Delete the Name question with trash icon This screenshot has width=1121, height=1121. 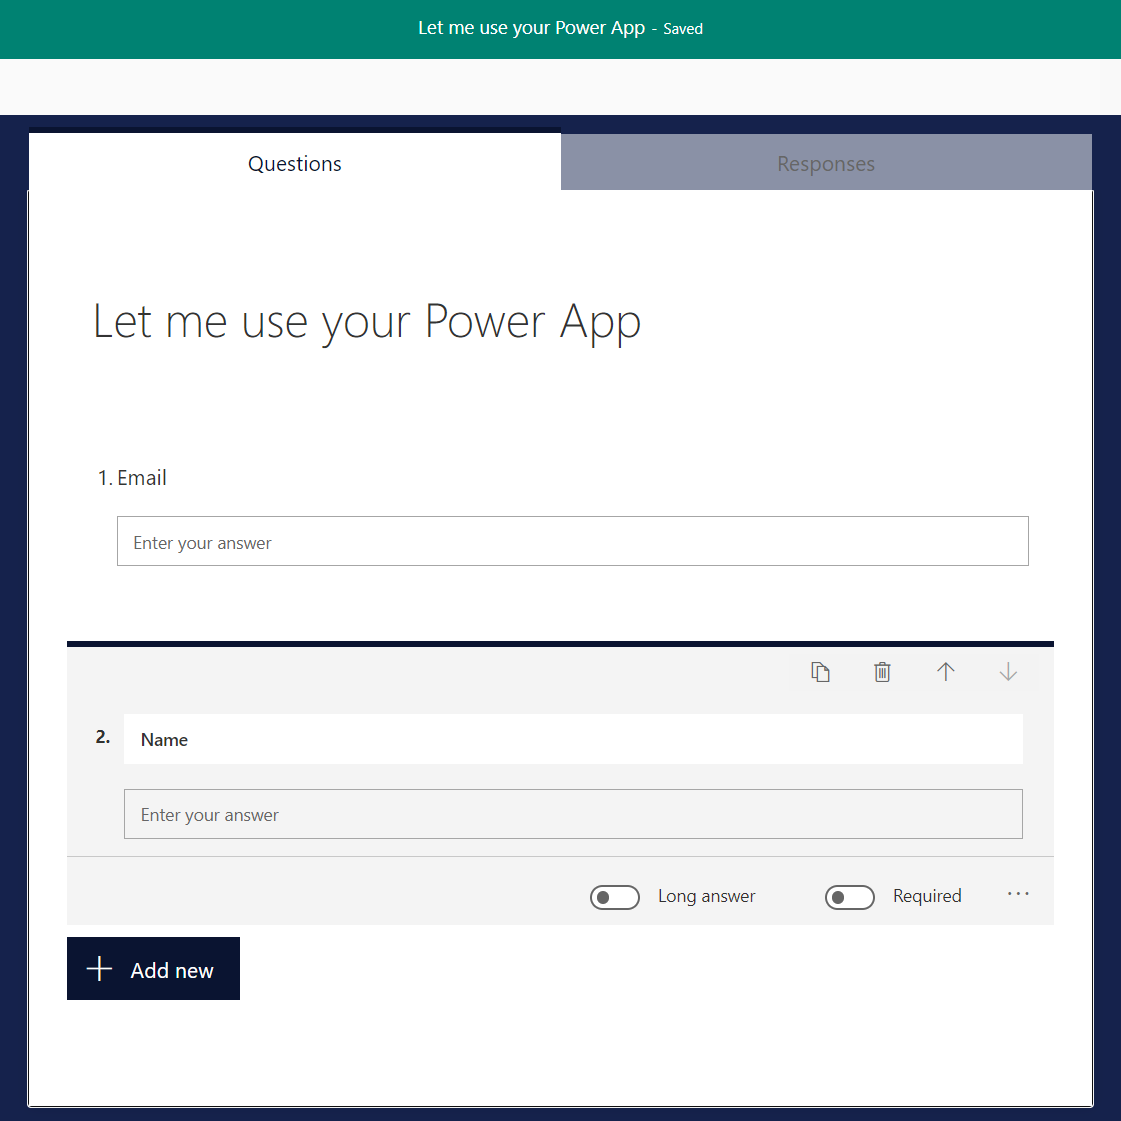882,672
